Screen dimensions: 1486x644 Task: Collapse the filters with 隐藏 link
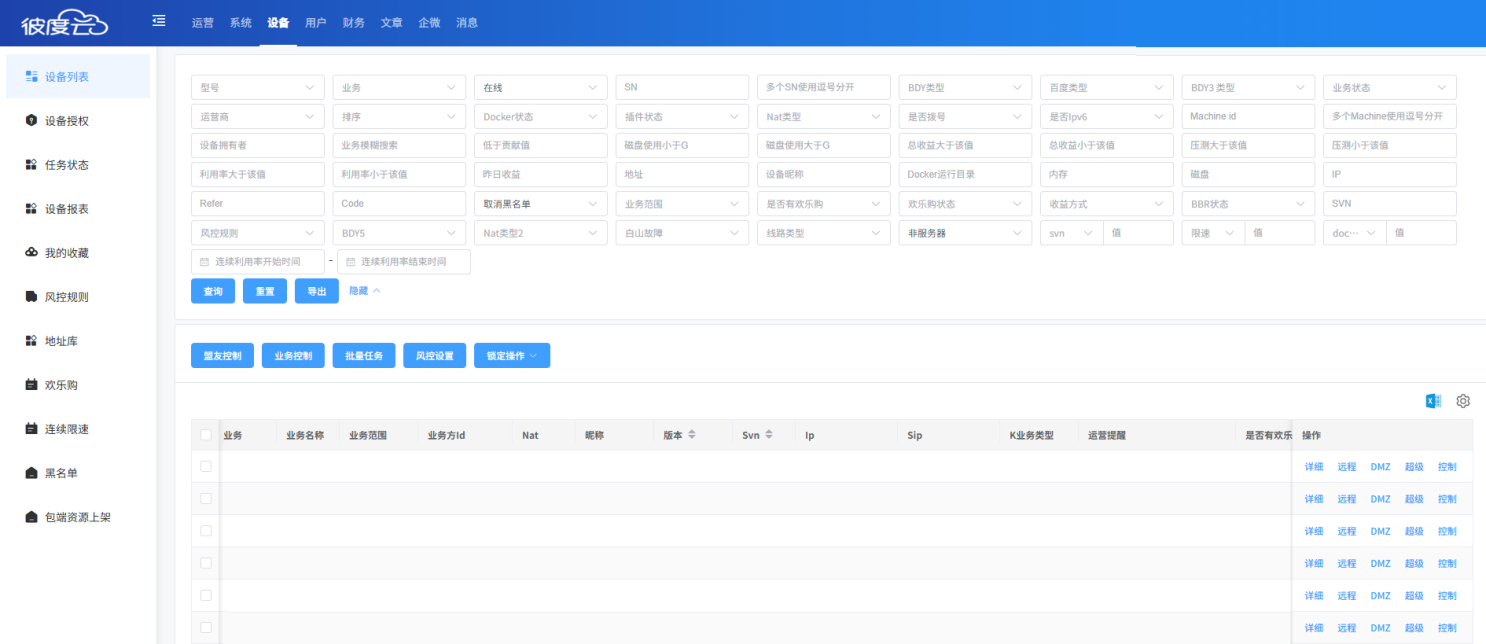point(364,291)
